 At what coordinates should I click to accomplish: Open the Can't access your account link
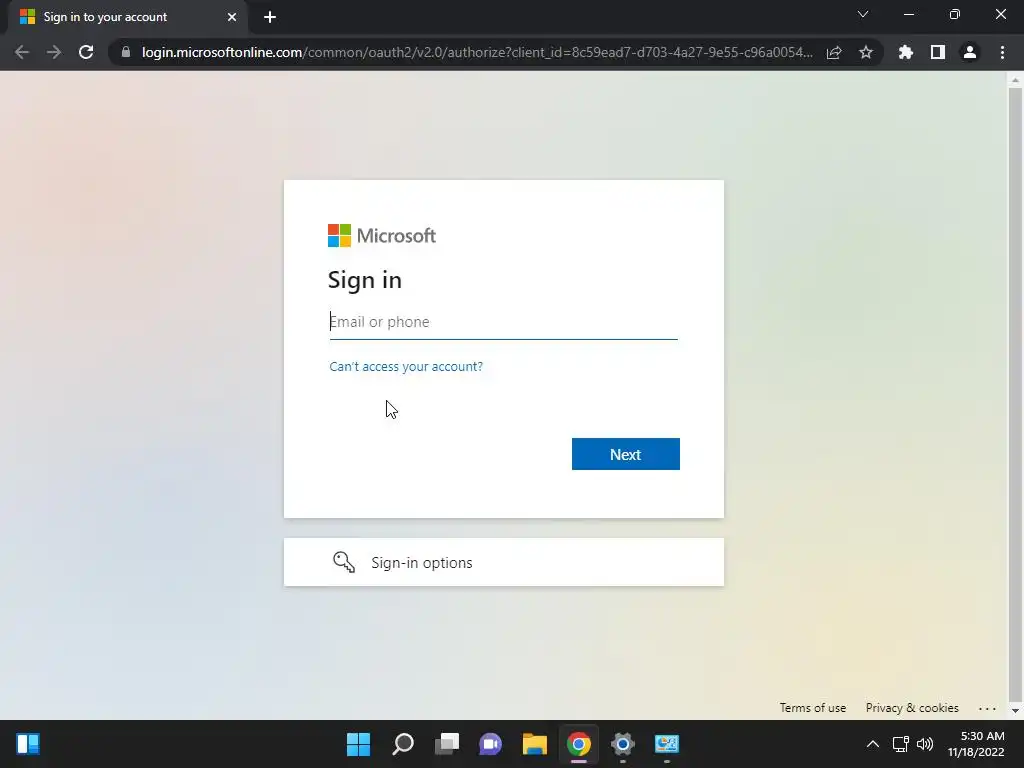tap(406, 366)
